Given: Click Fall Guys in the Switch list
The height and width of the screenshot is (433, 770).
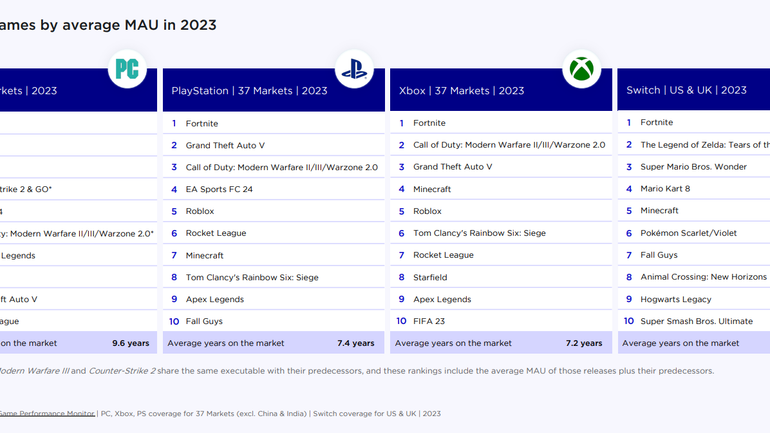Looking at the screenshot, I should pyautogui.click(x=694, y=255).
